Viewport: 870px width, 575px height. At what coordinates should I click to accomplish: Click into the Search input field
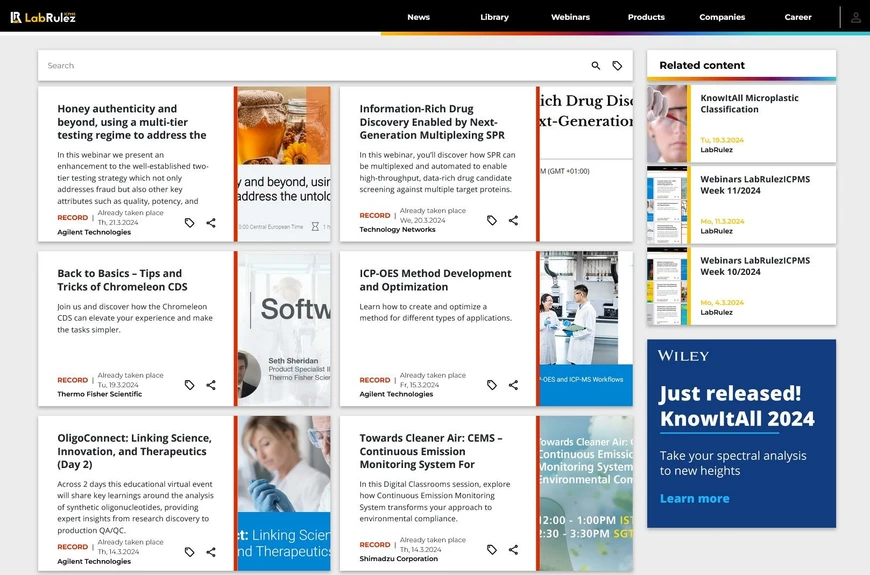(313, 65)
